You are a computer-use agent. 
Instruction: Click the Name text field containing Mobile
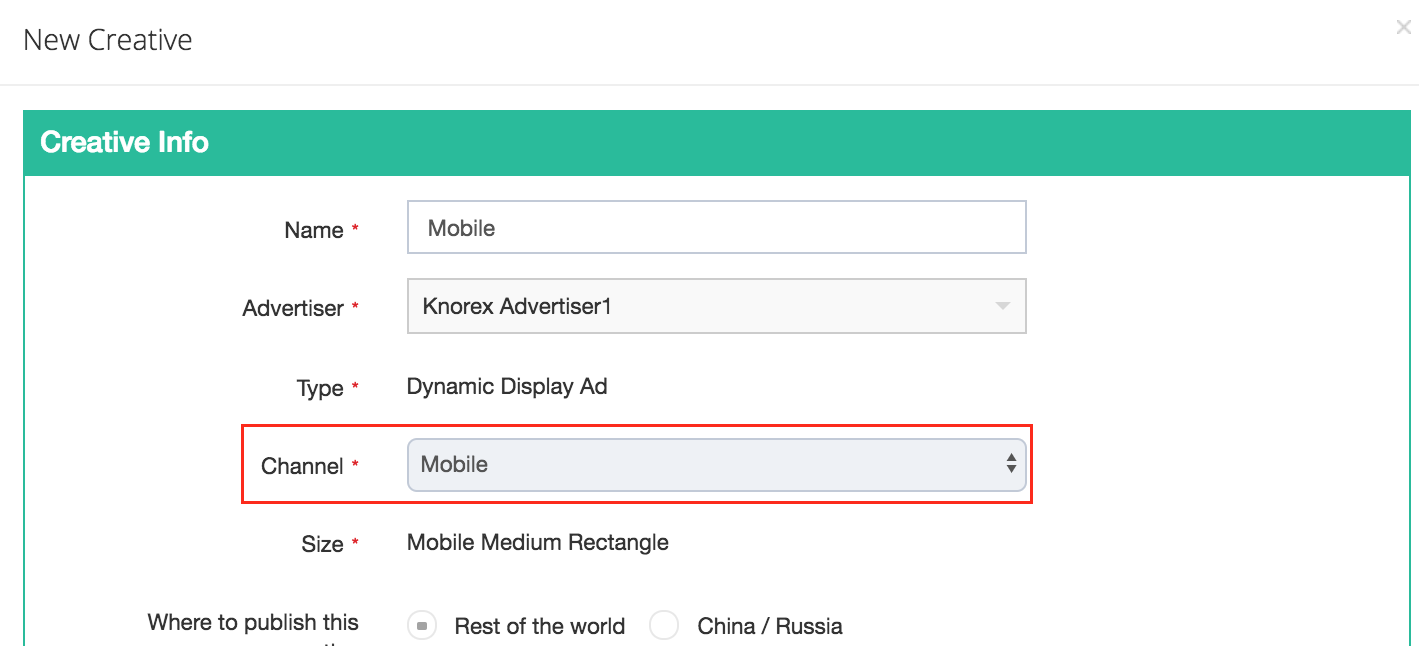716,228
